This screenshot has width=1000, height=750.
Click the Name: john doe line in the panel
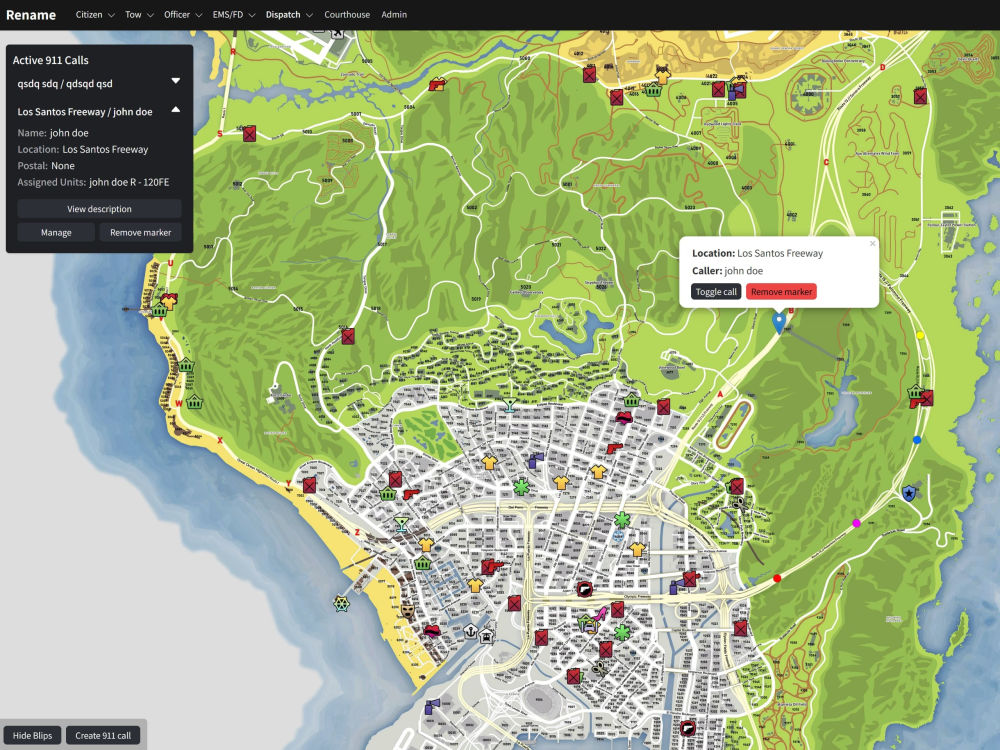coord(53,133)
